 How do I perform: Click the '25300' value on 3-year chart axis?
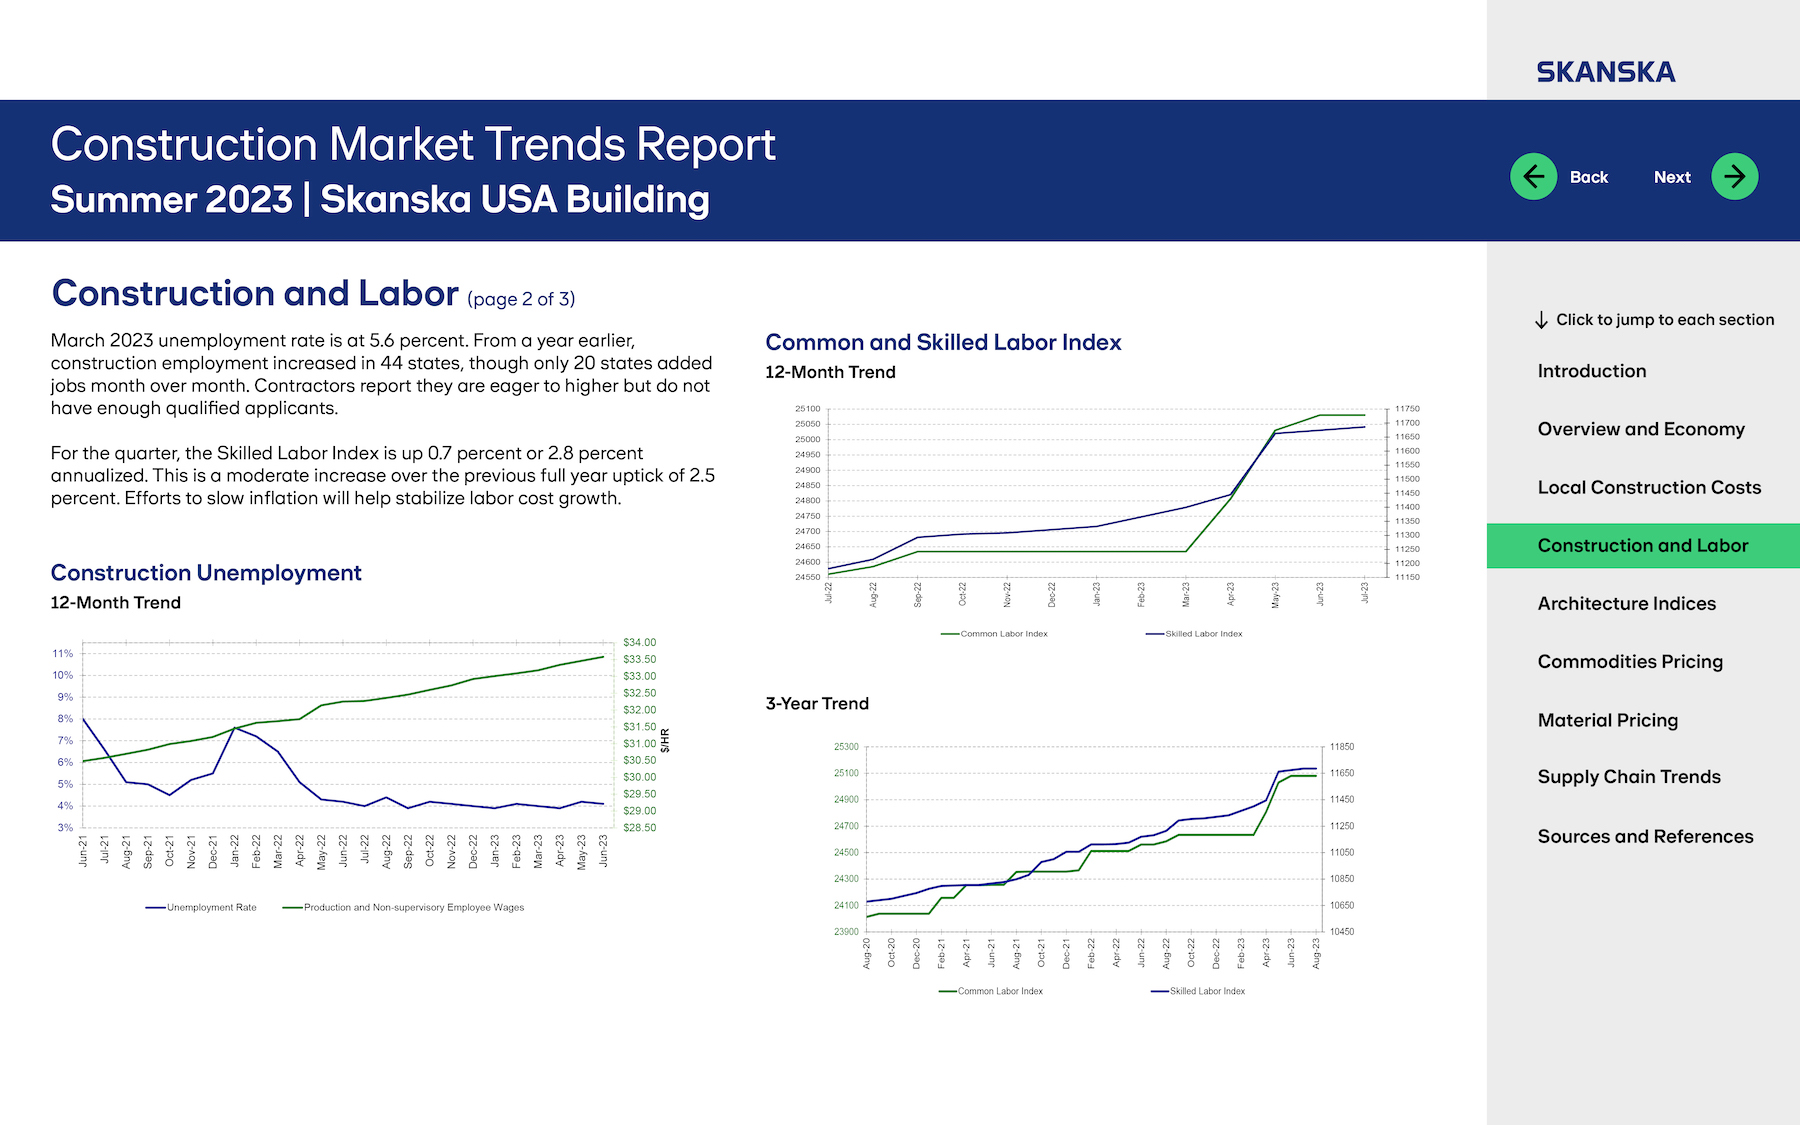pos(846,747)
